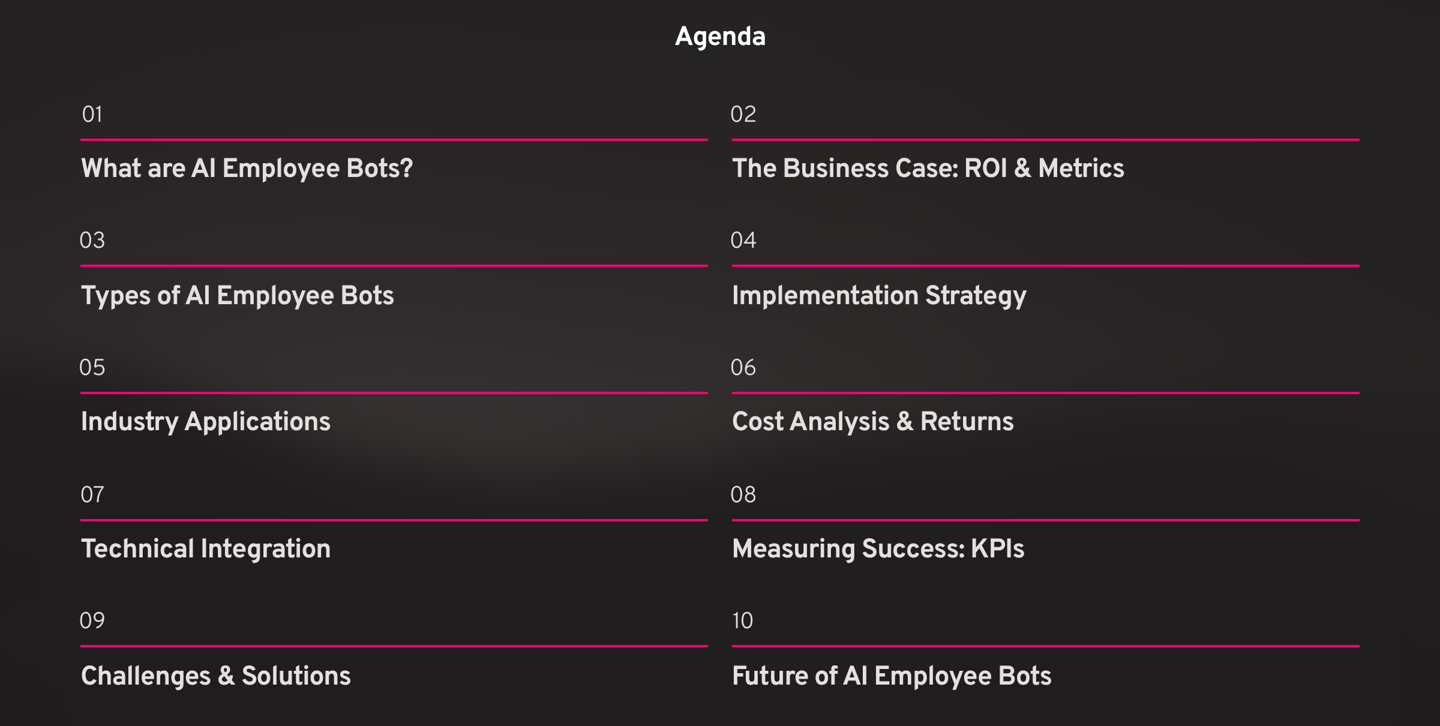Select the number 02 label

point(743,115)
